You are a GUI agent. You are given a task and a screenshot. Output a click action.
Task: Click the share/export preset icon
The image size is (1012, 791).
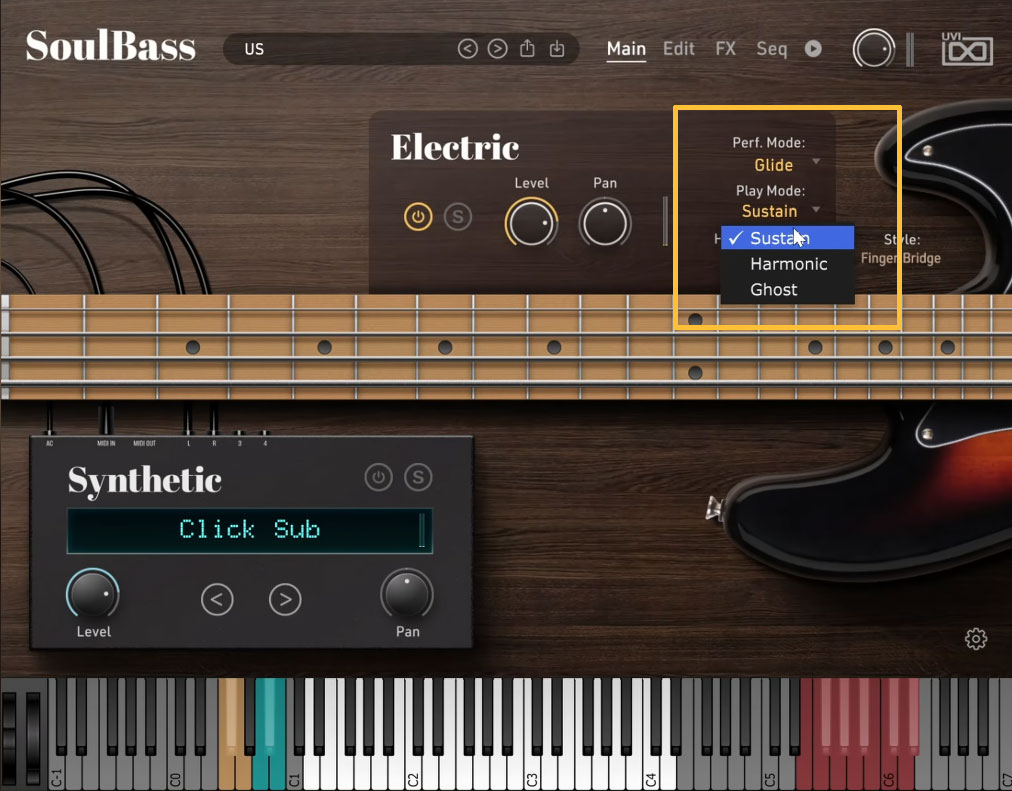coord(527,48)
